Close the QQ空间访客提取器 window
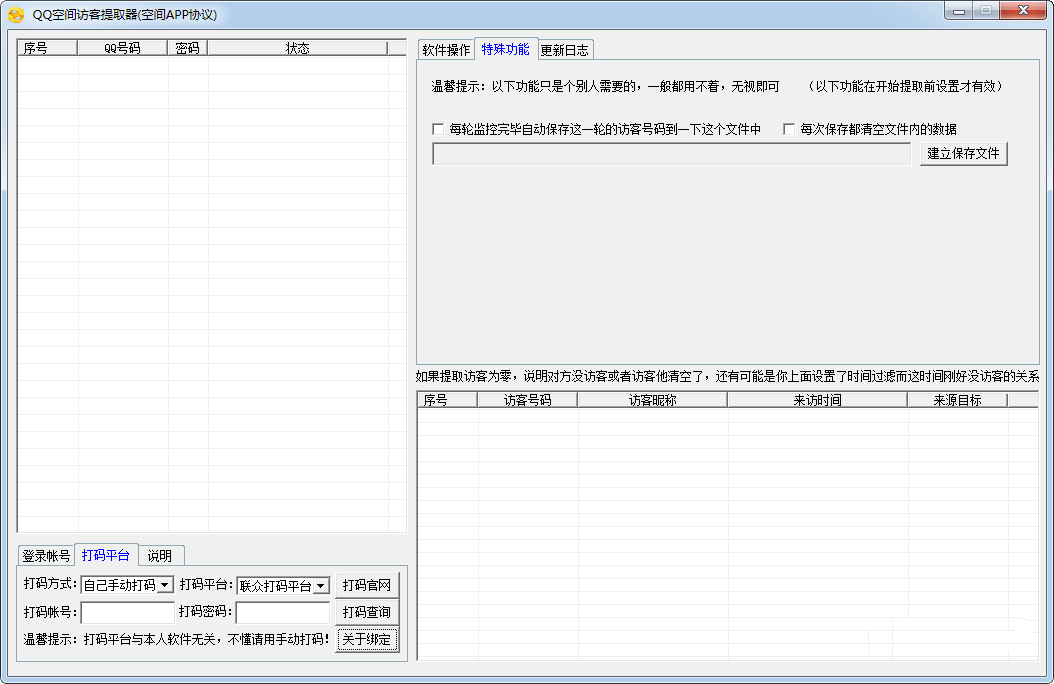This screenshot has width=1054, height=684. coord(1024,10)
